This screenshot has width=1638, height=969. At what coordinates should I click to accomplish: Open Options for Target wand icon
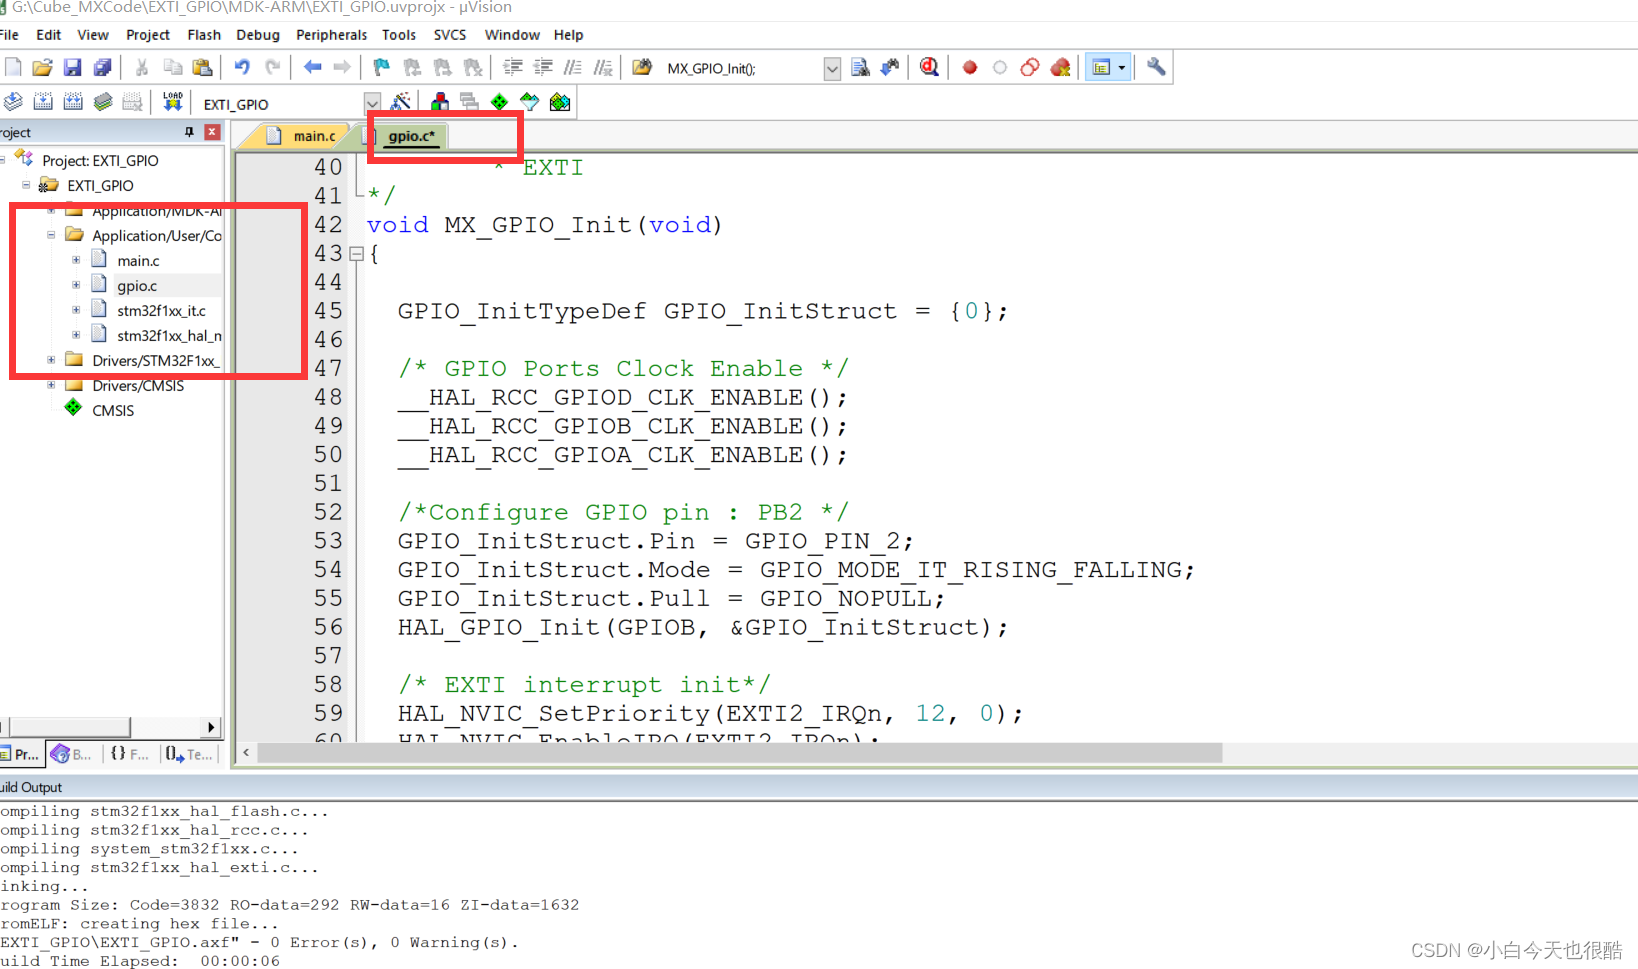402,101
